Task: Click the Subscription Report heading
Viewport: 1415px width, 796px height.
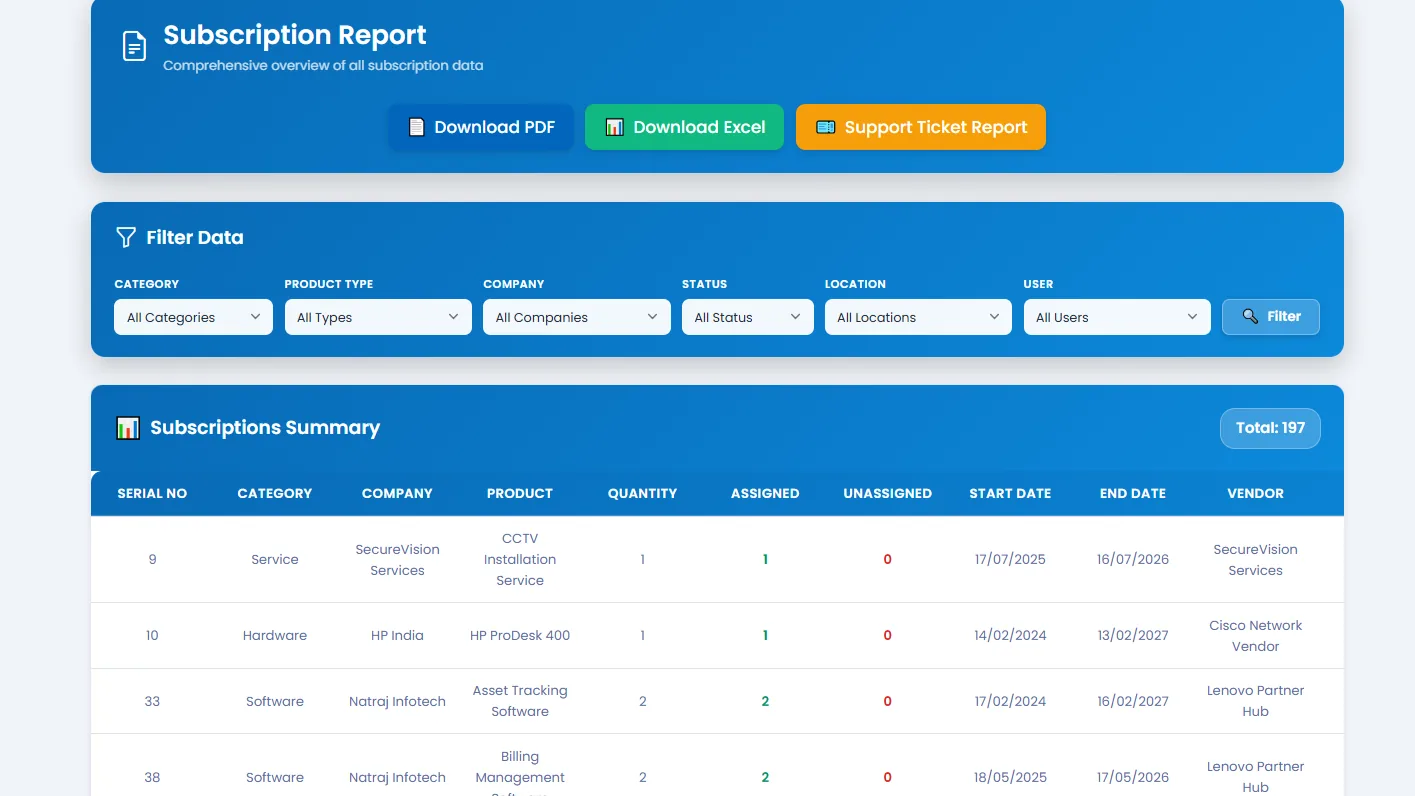Action: point(295,35)
